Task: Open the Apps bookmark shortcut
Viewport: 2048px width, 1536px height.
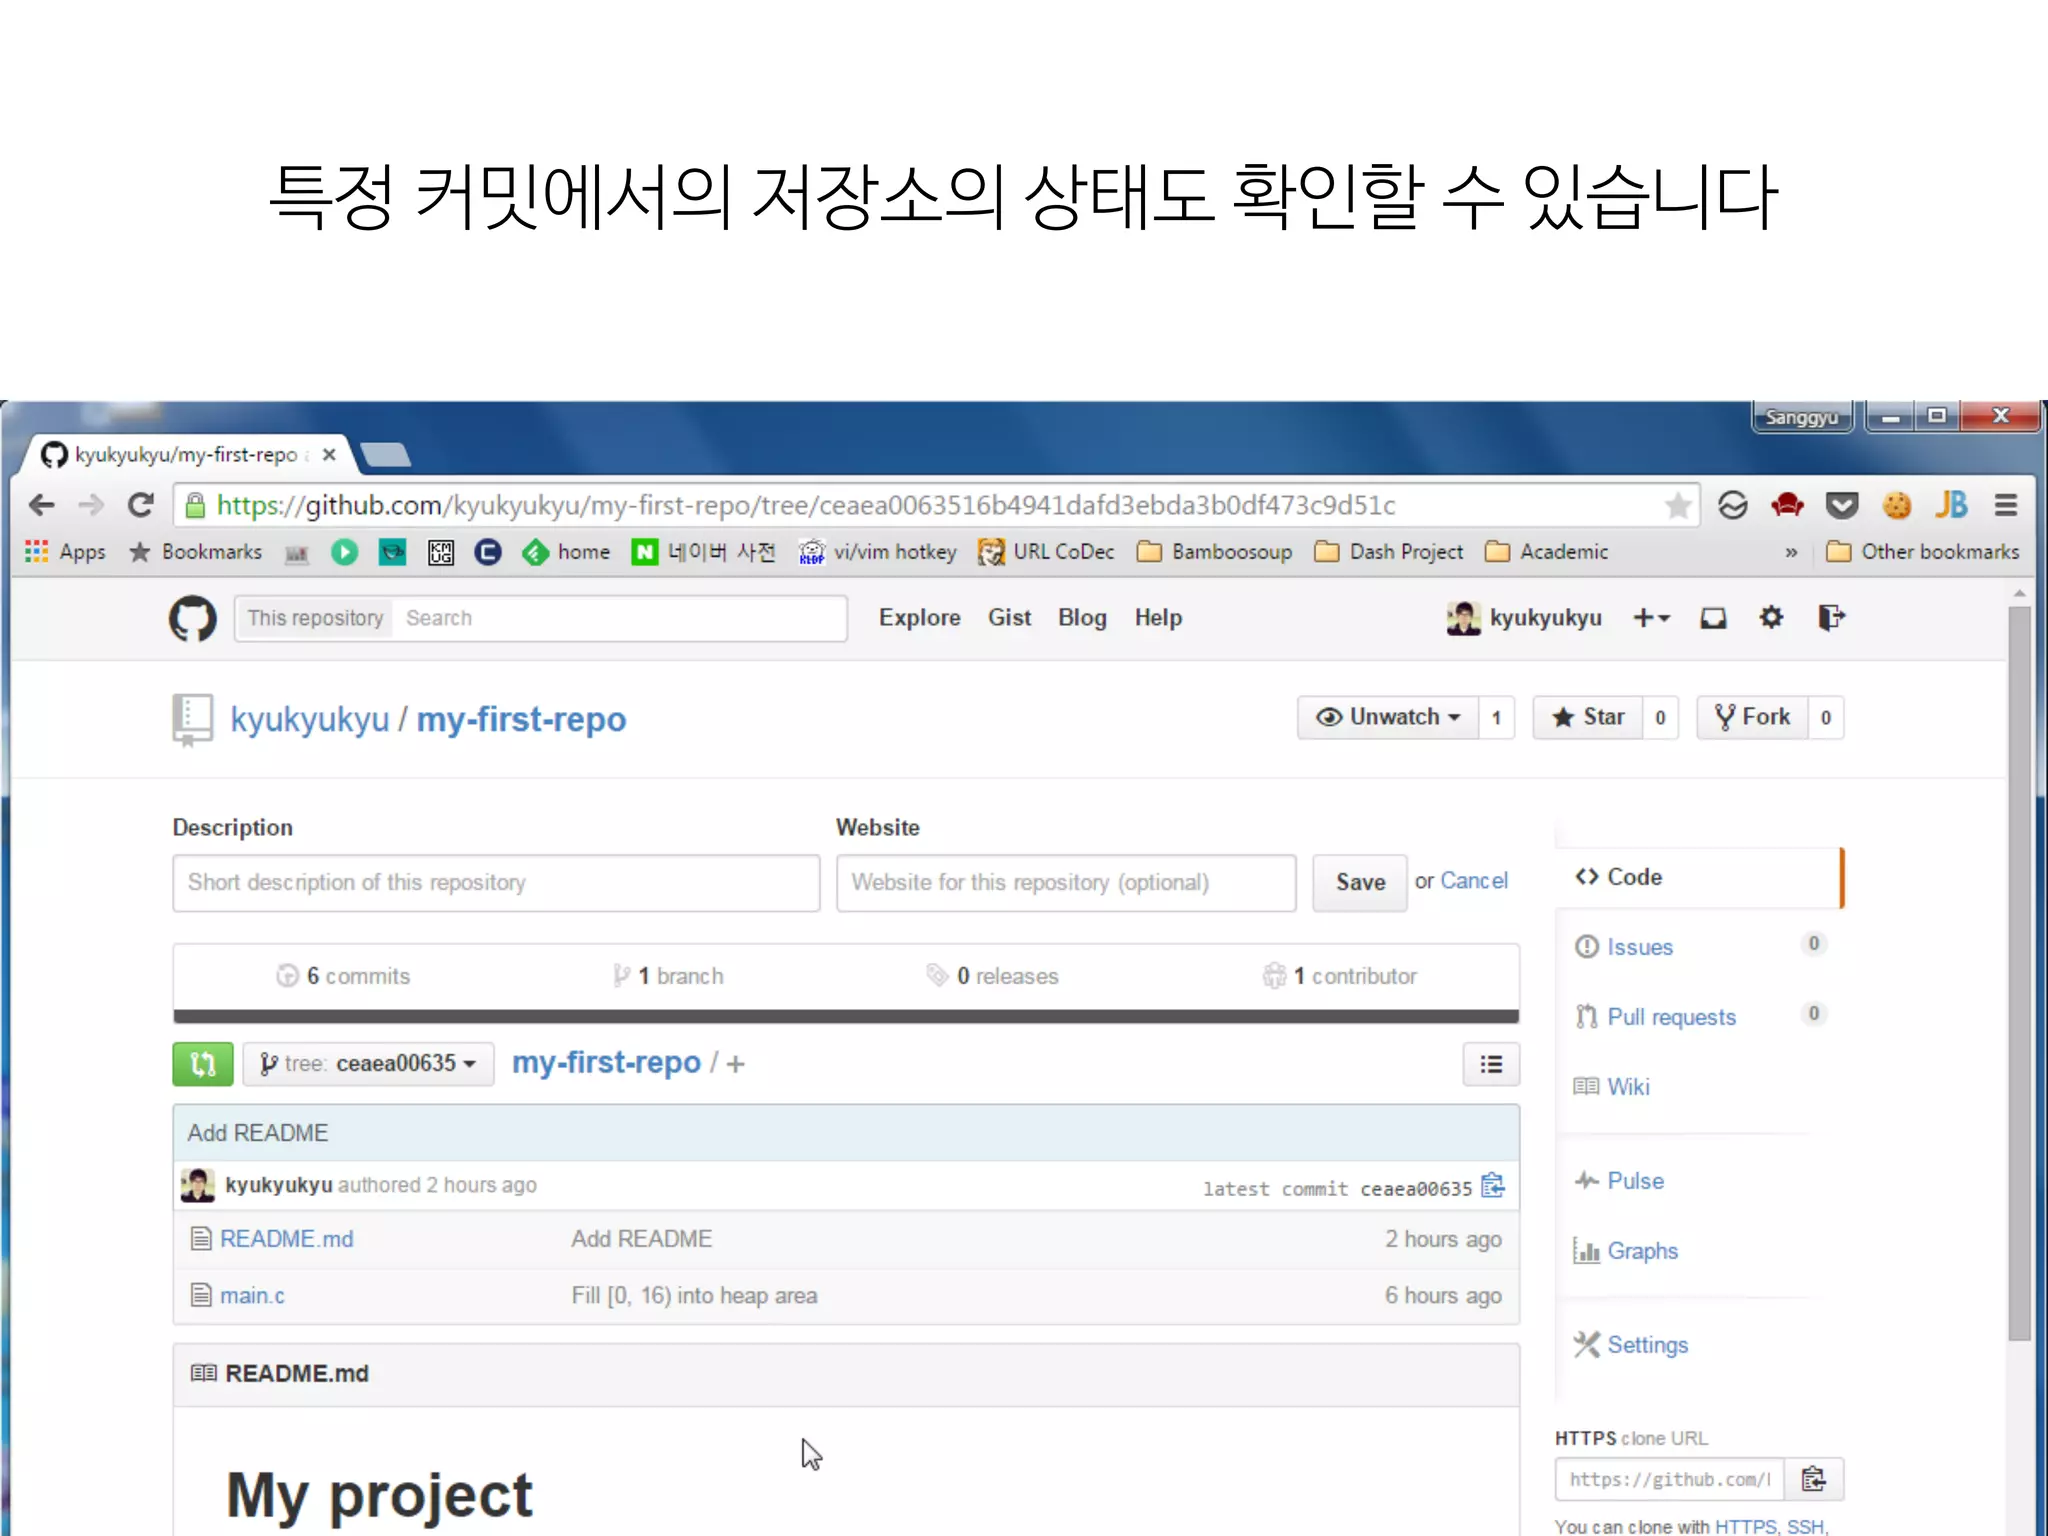Action: pos(65,552)
